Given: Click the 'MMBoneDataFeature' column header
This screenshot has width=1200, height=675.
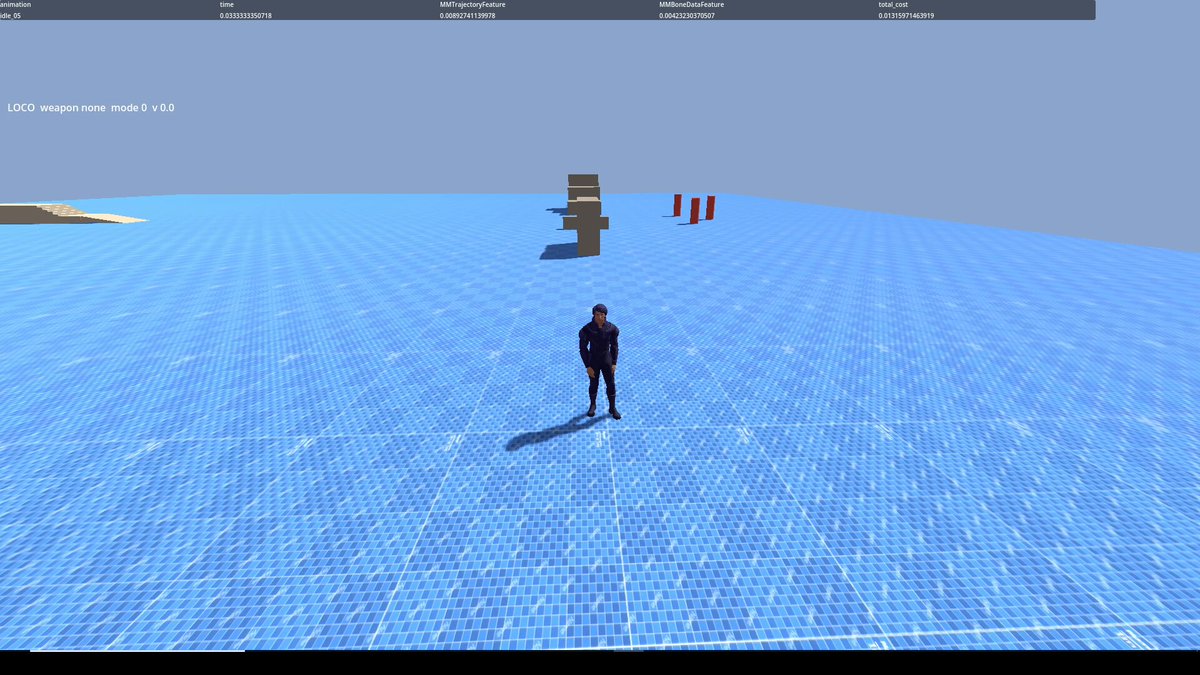Looking at the screenshot, I should click(691, 5).
